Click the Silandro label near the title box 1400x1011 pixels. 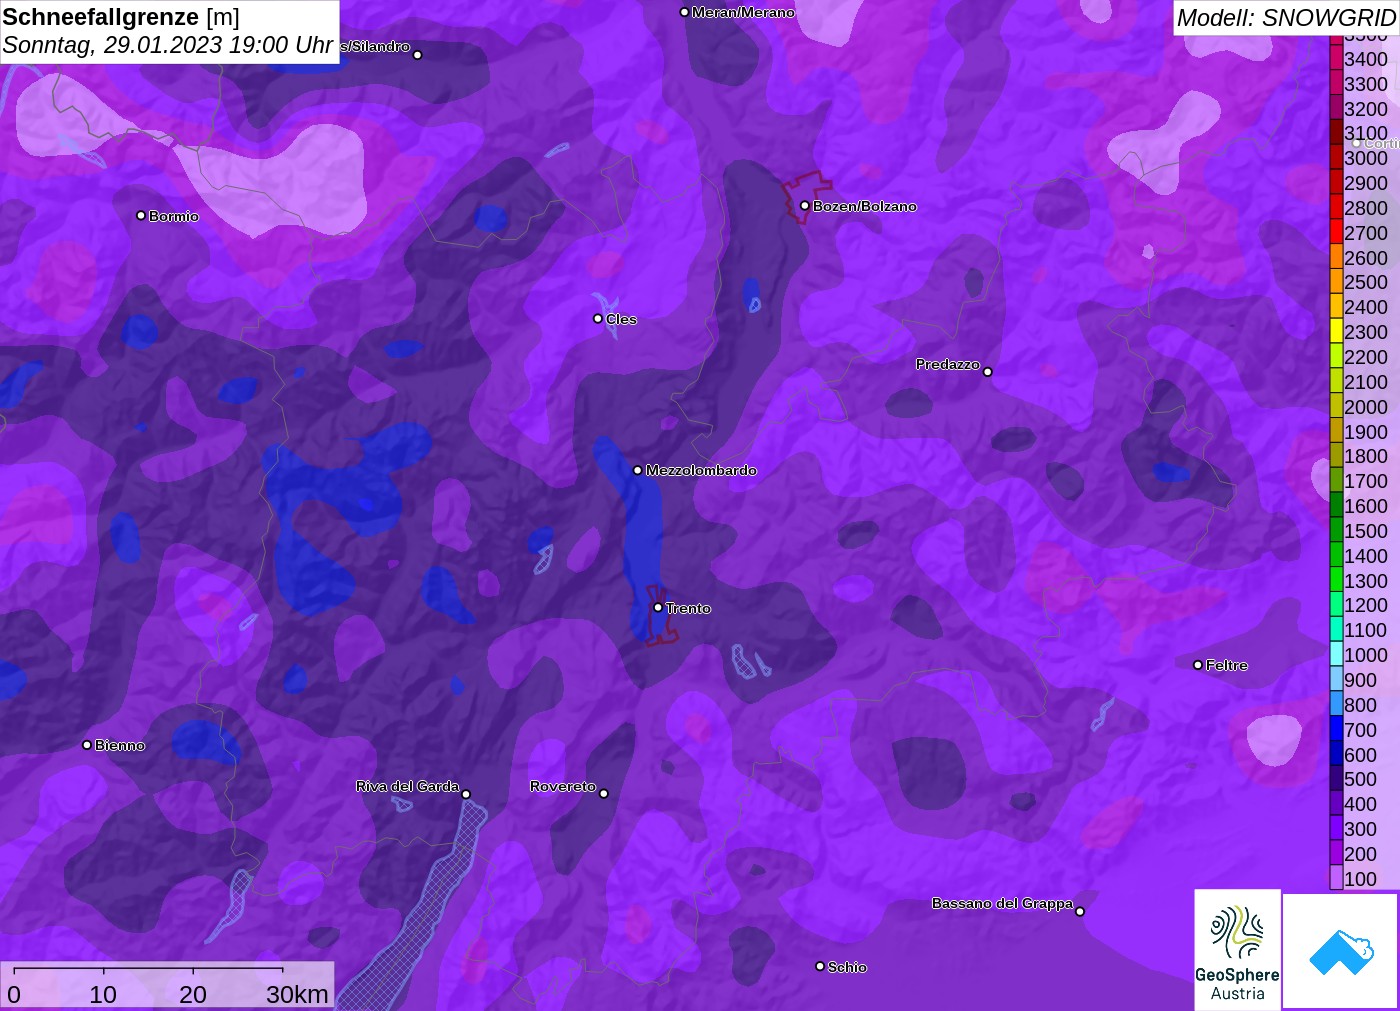pos(376,47)
